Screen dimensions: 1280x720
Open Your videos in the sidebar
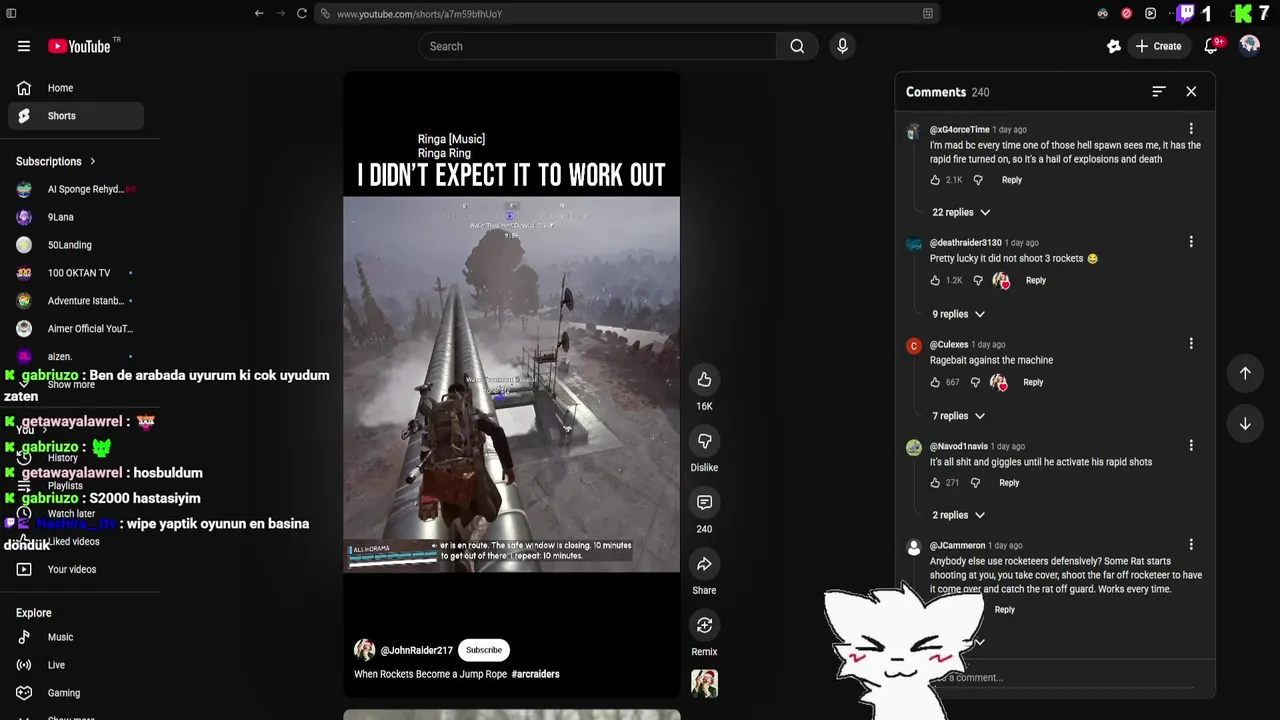point(76,569)
